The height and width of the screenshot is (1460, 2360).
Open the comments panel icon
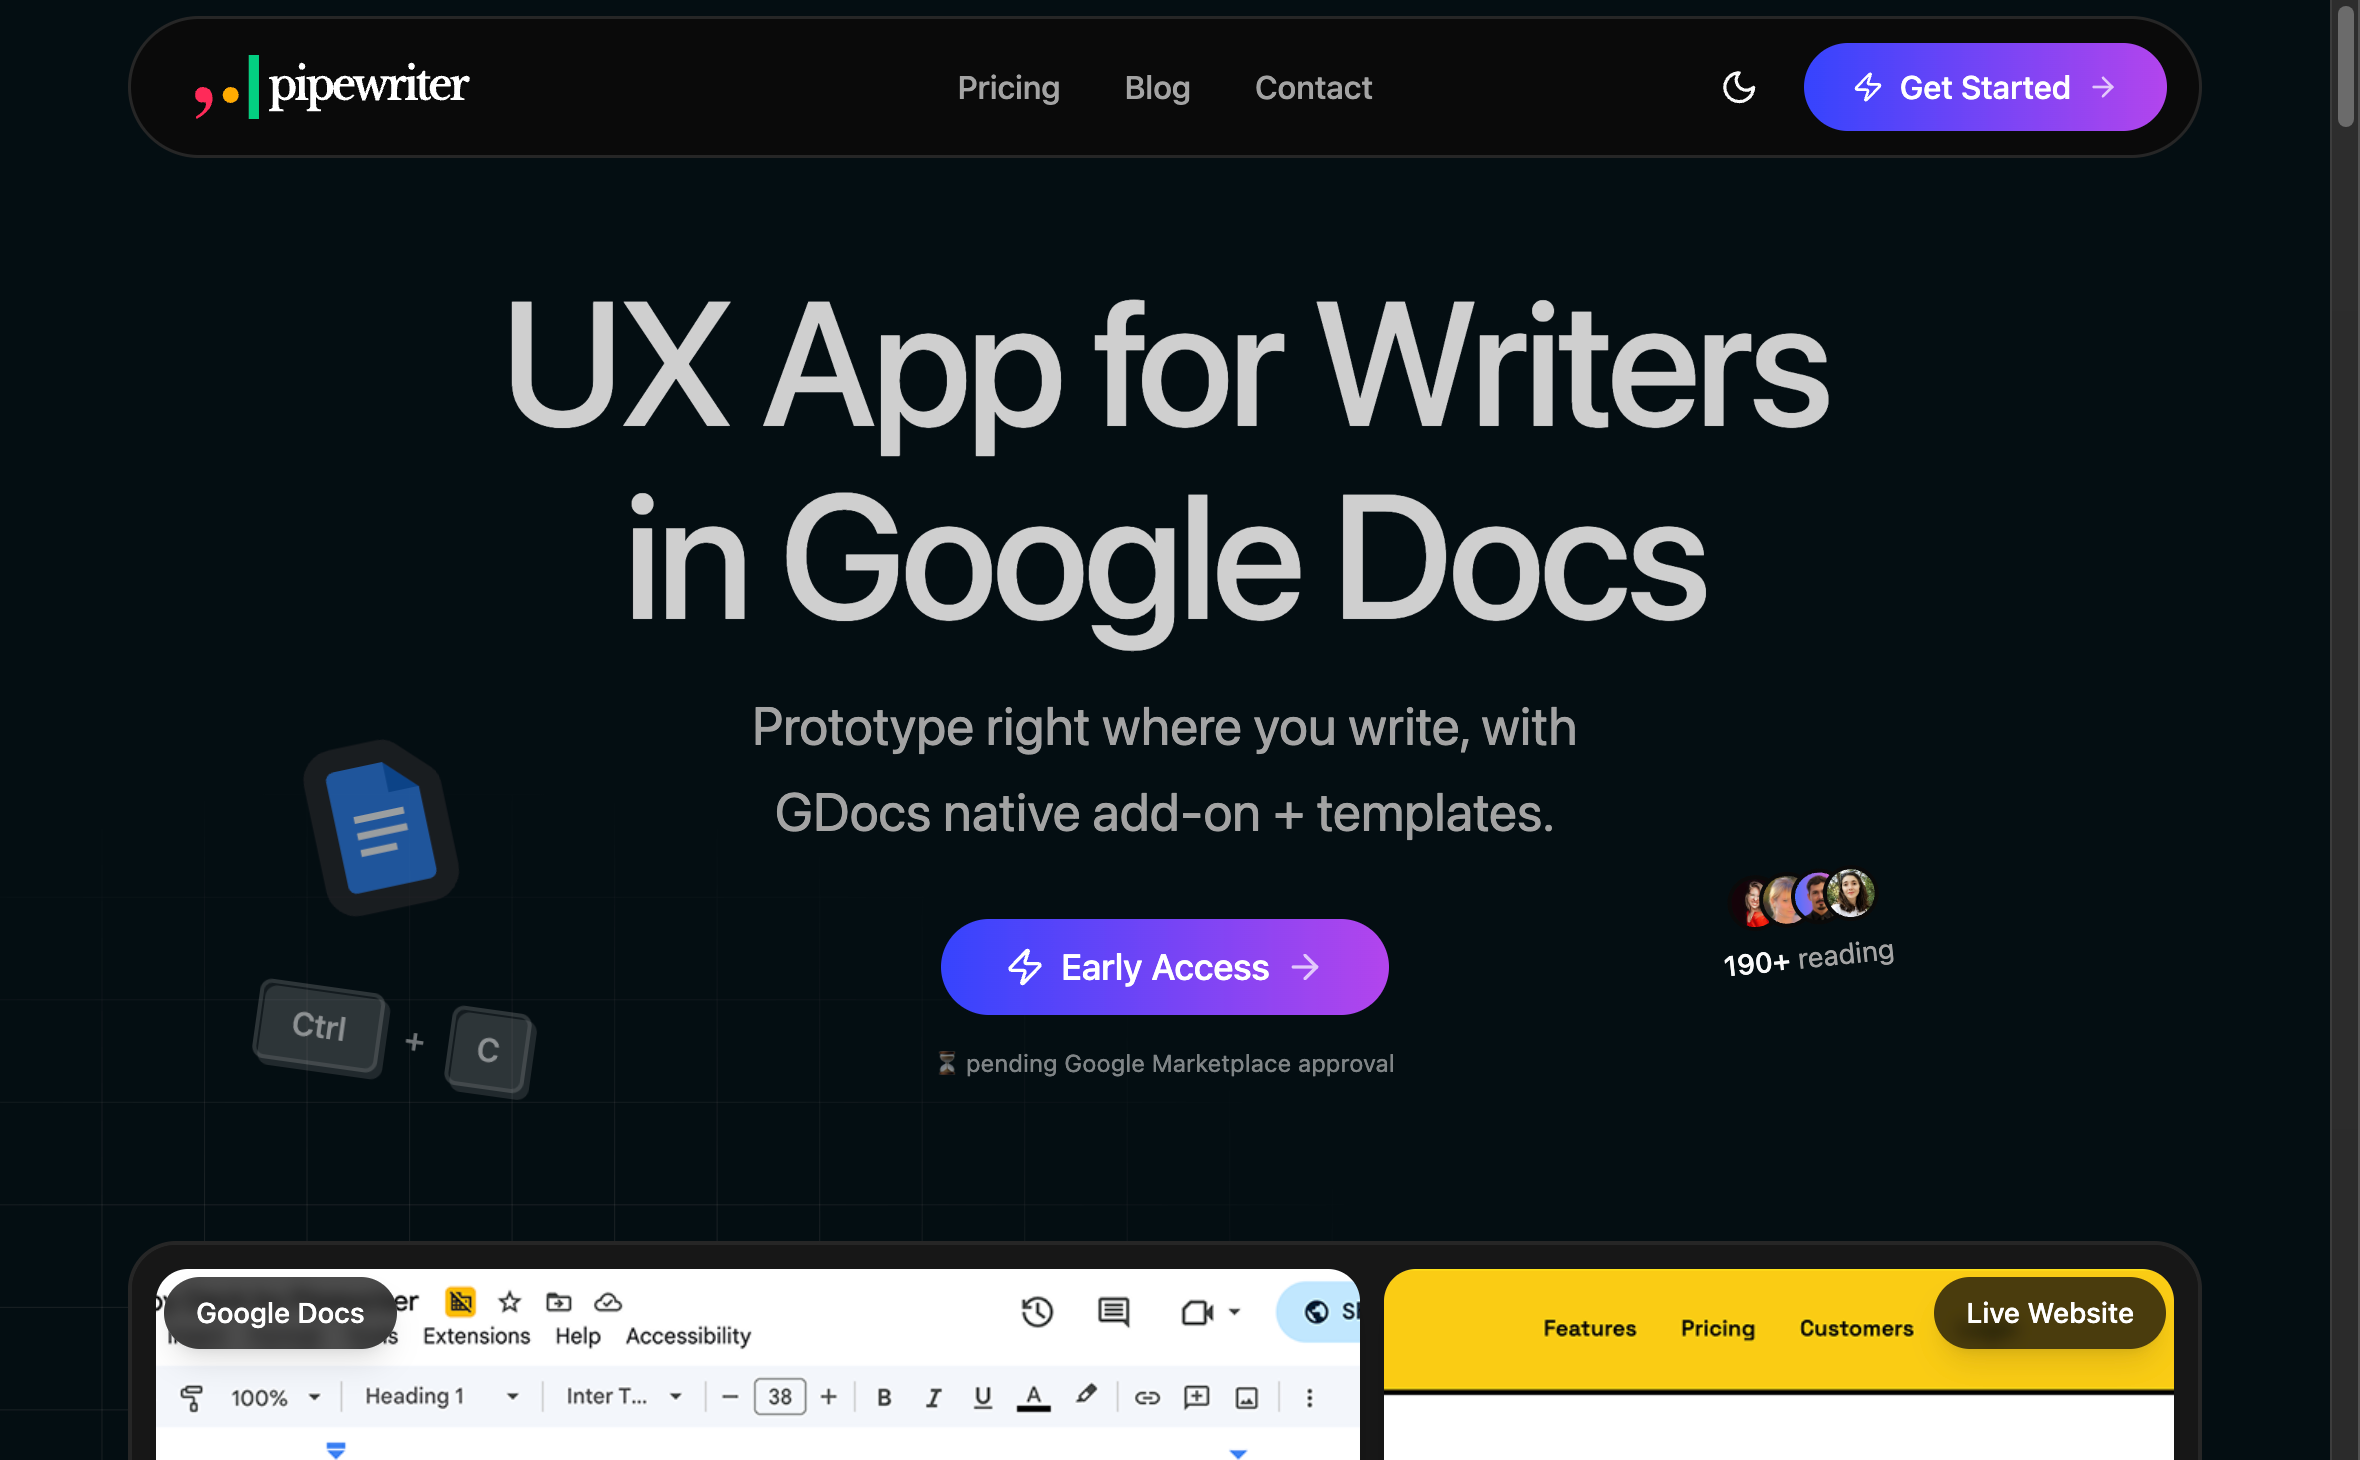pyautogui.click(x=1113, y=1311)
